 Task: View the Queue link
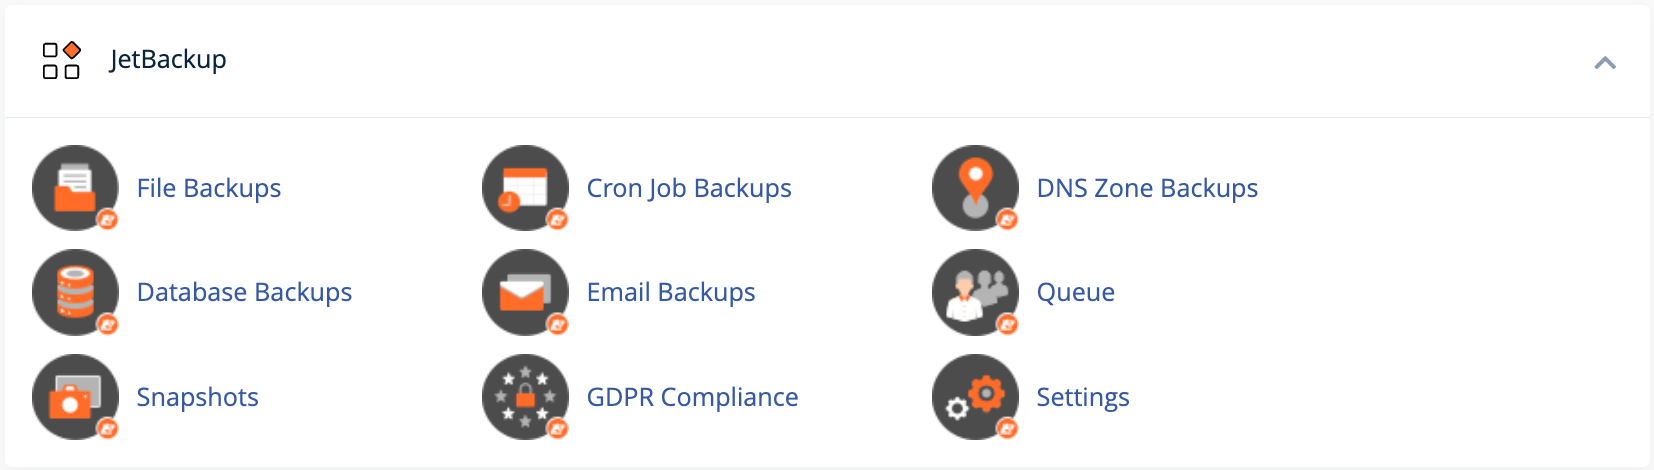pos(1076,292)
